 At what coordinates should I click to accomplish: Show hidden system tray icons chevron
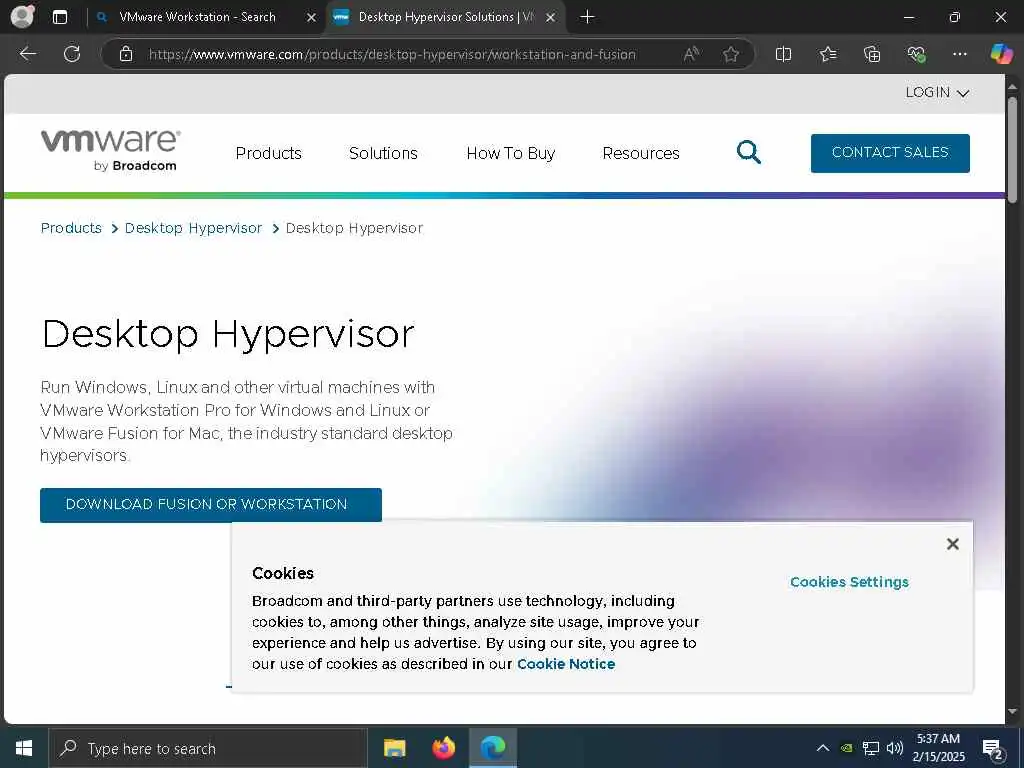click(823, 748)
